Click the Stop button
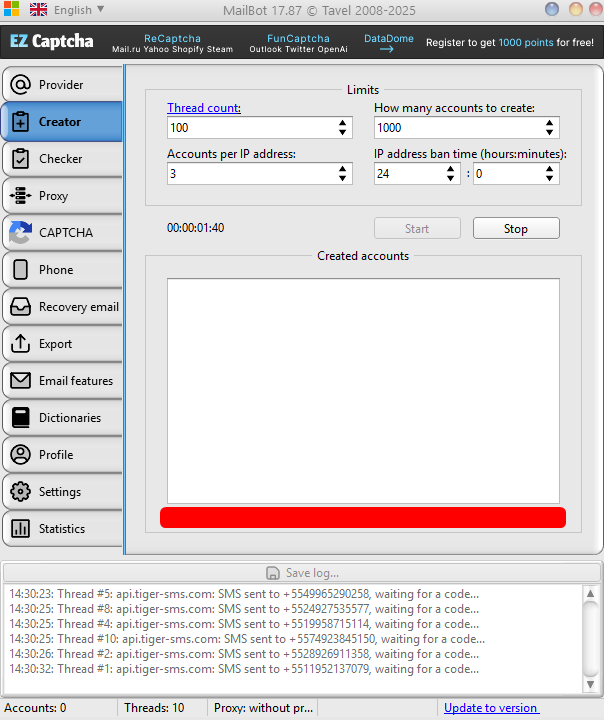Viewport: 604px width, 720px height. tap(516, 228)
